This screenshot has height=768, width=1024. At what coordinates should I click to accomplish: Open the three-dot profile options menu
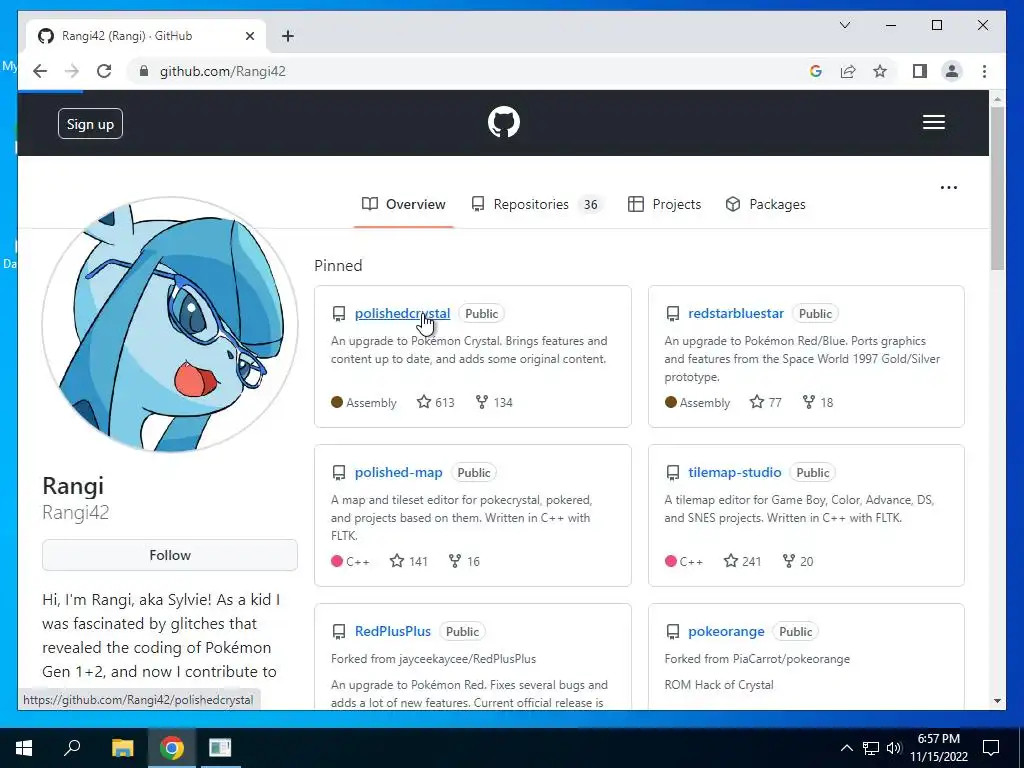point(948,187)
